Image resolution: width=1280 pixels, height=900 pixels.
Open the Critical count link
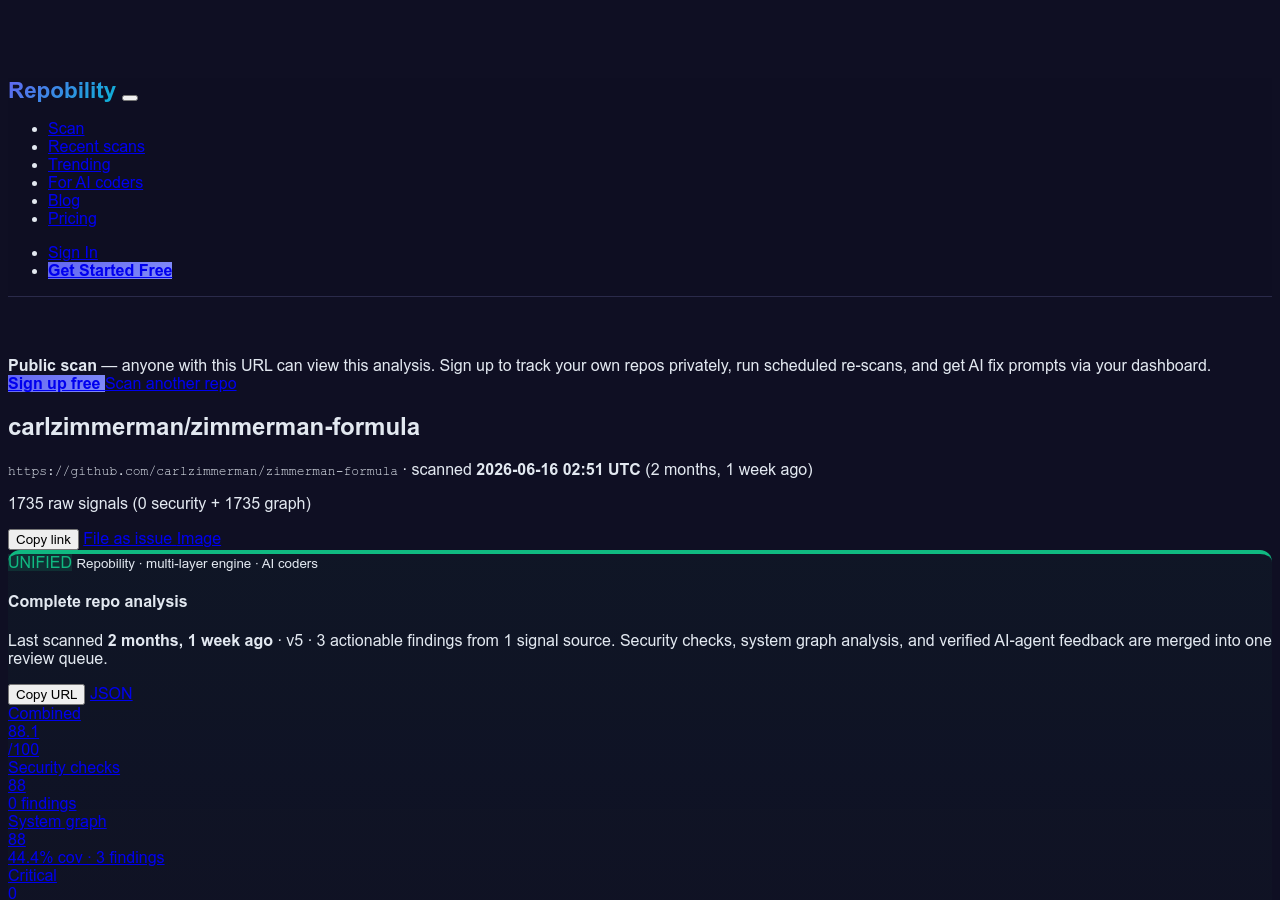click(x=32, y=875)
